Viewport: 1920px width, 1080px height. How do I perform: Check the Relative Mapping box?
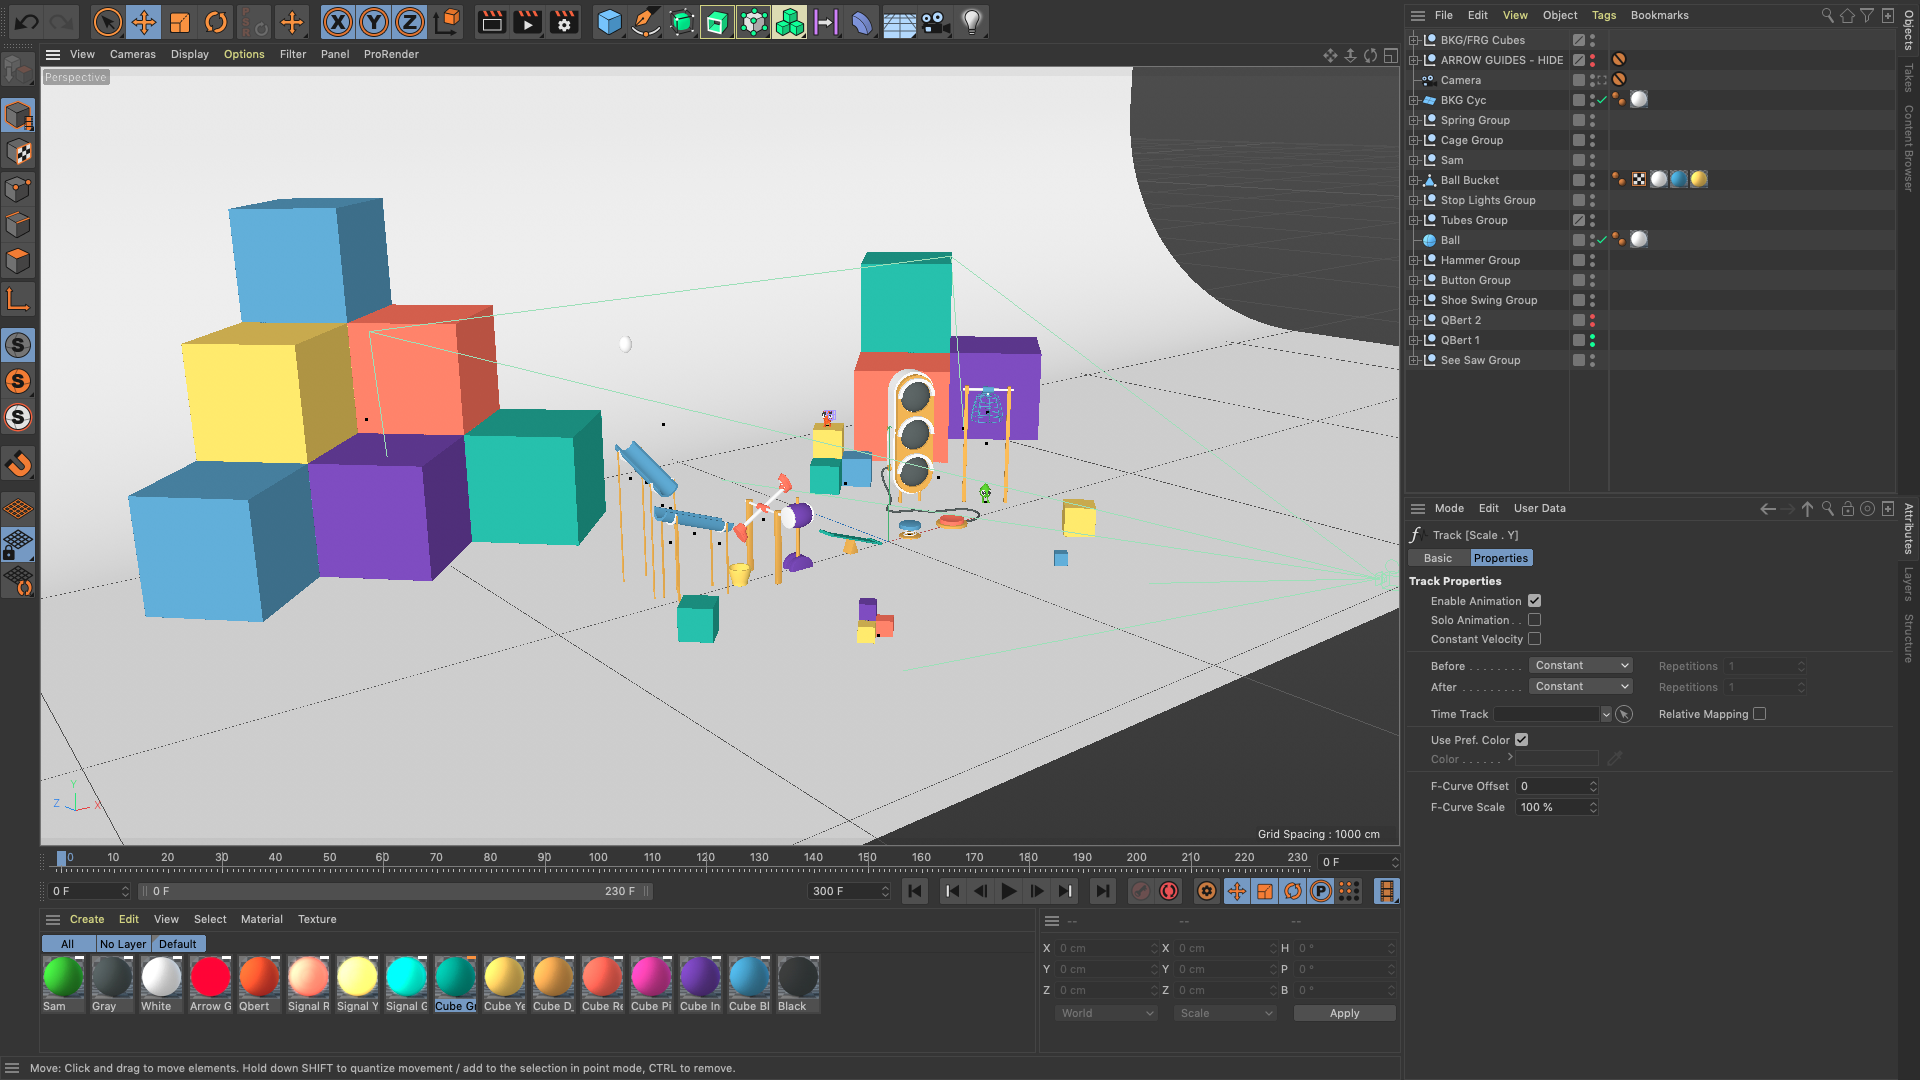tap(1759, 714)
